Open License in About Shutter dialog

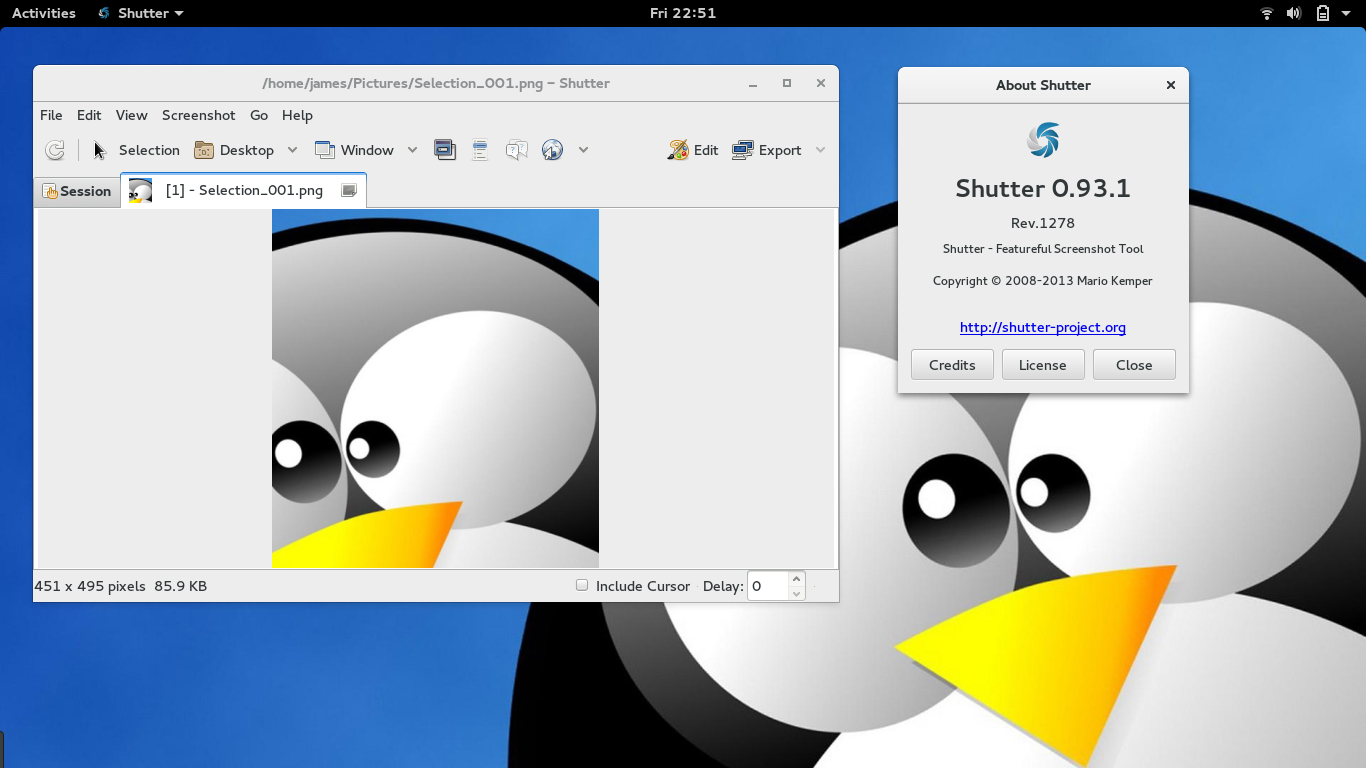[x=1043, y=365]
